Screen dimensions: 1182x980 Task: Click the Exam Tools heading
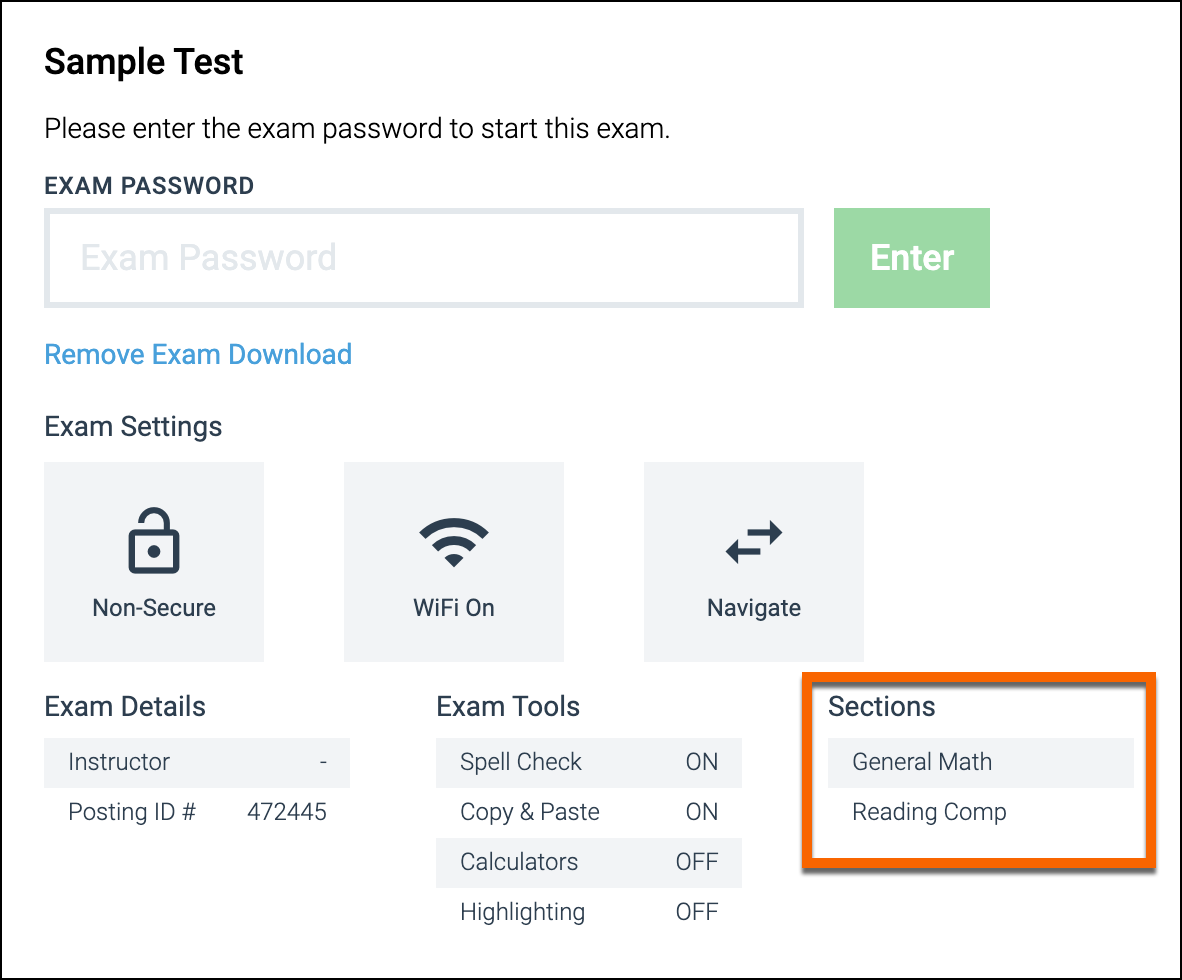click(x=508, y=706)
